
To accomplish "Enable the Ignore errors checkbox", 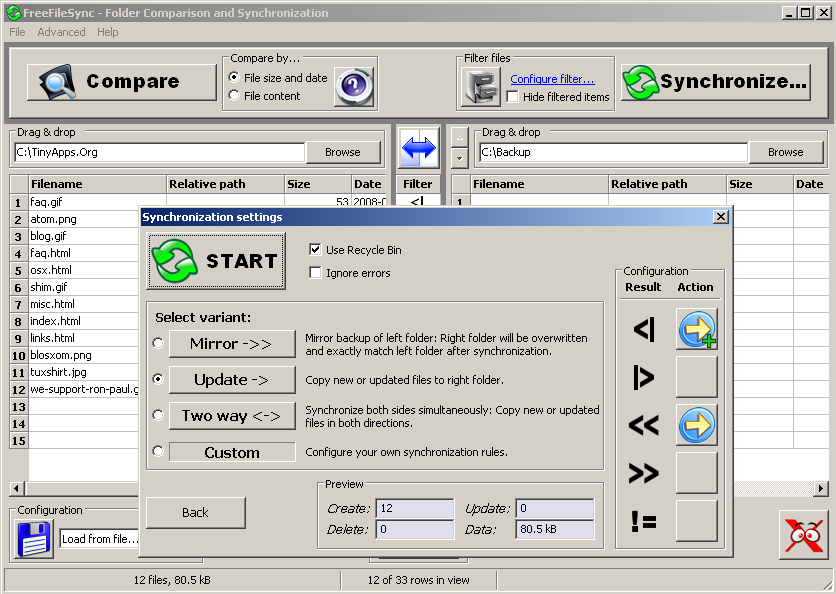I will pos(316,273).
